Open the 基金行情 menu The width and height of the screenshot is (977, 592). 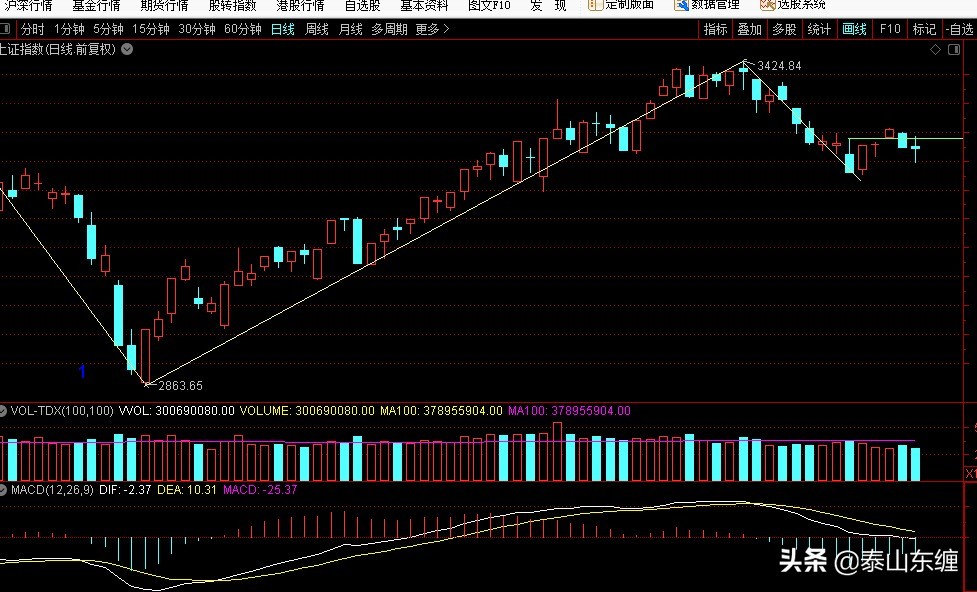point(96,6)
